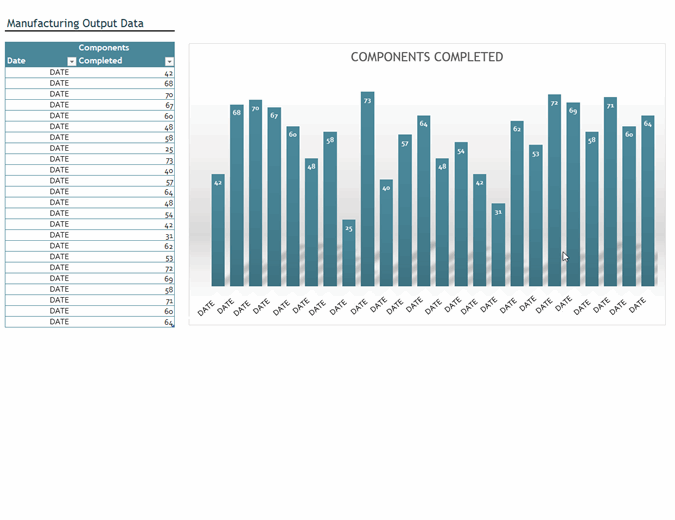Select the Date column header cell

41,54
